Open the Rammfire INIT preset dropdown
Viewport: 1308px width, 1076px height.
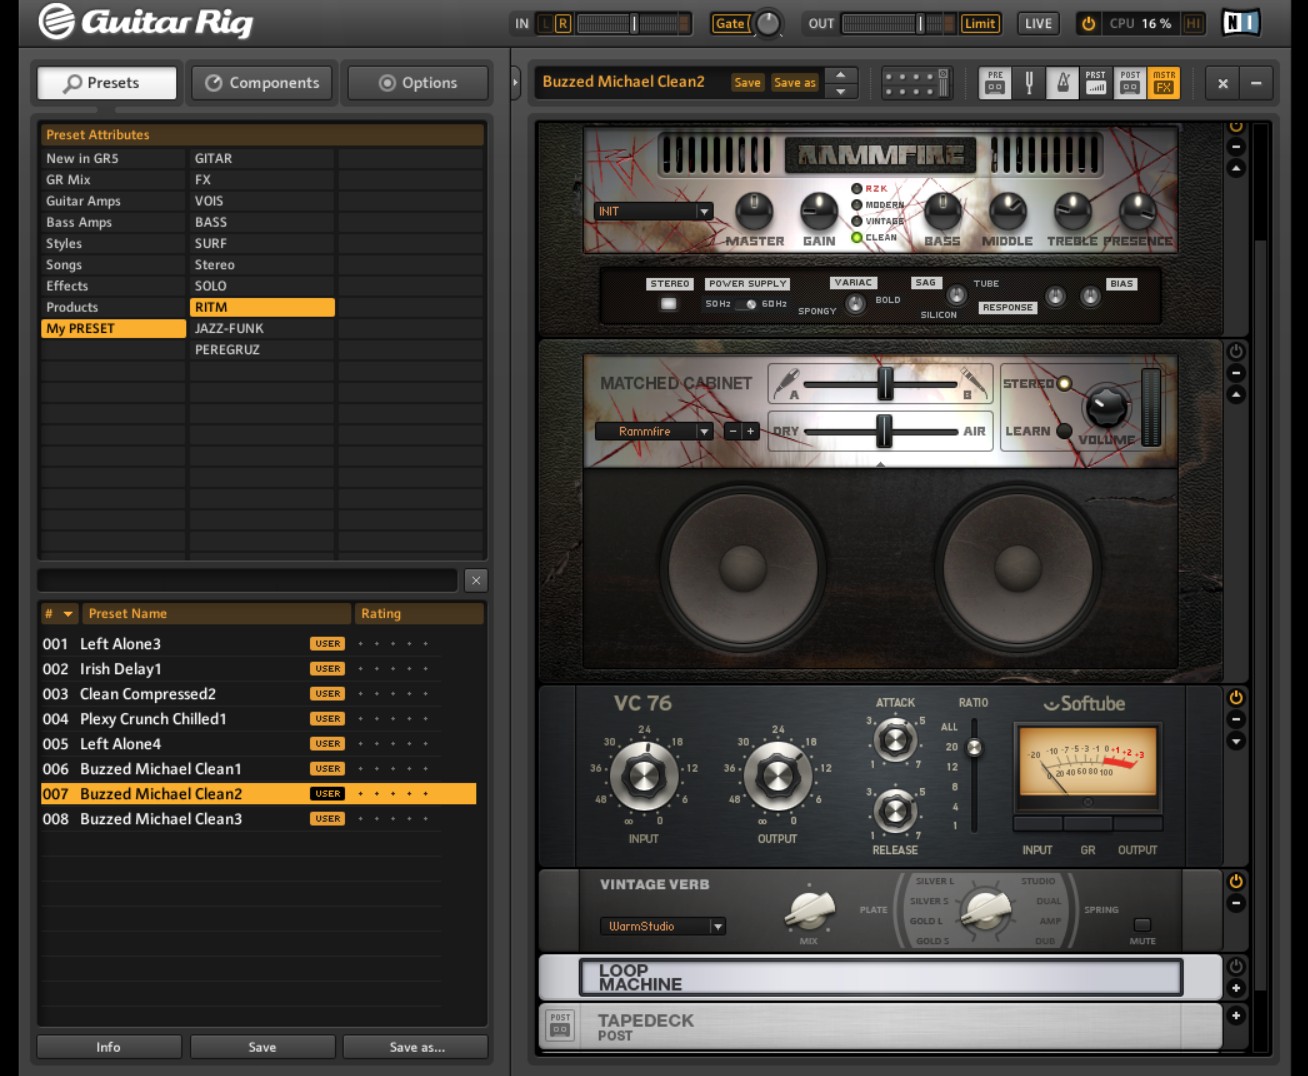(704, 211)
